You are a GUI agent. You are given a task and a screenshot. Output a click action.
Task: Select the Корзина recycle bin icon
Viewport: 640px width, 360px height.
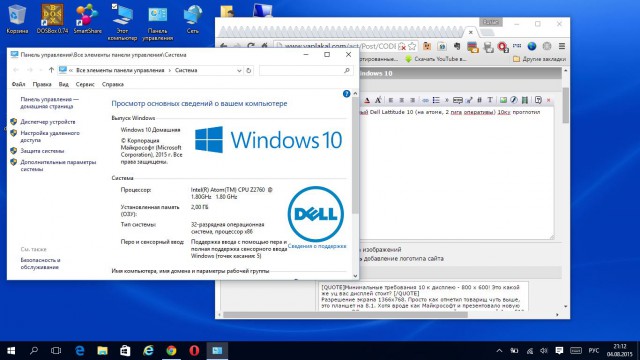(17, 19)
